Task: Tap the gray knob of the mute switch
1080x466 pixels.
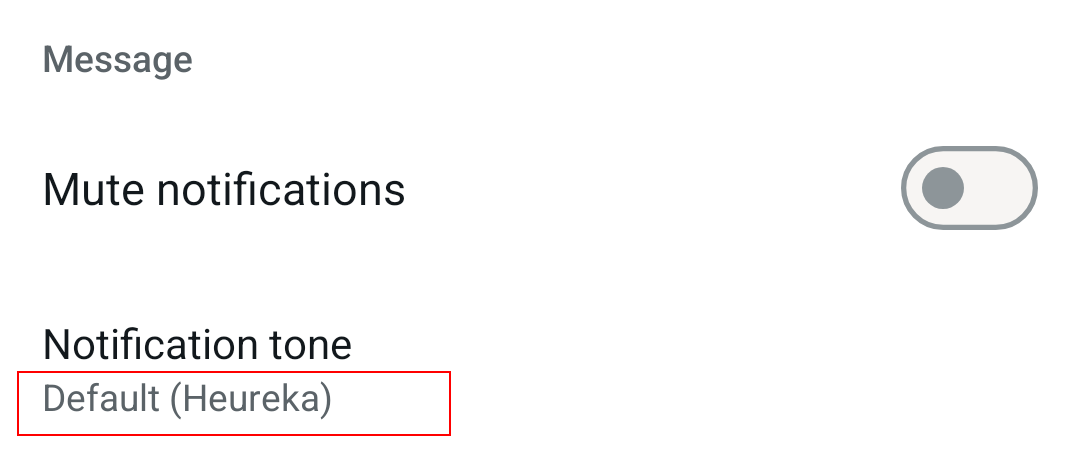Action: (943, 188)
